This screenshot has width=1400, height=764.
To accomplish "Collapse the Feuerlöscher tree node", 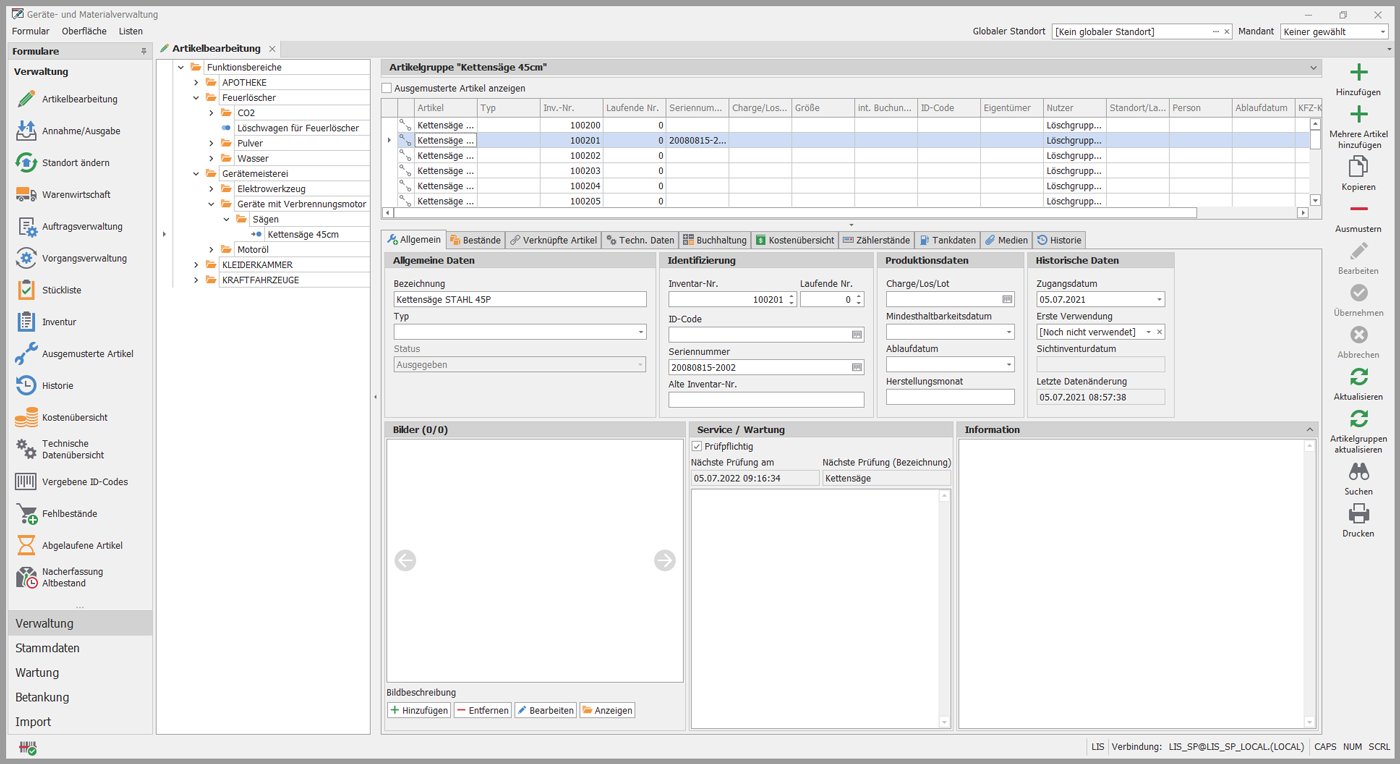I will click(196, 98).
